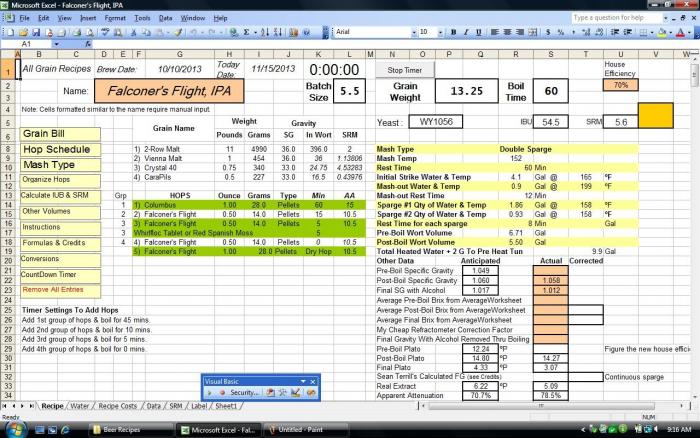Open the Format menu
This screenshot has height=438, width=700.
(x=115, y=18)
